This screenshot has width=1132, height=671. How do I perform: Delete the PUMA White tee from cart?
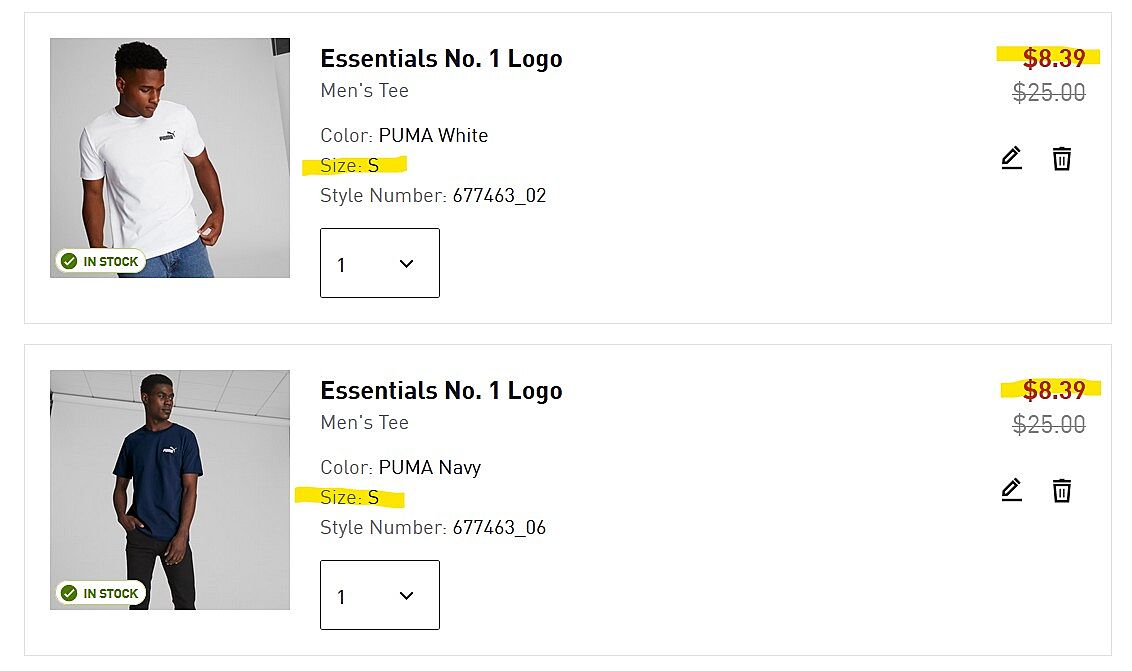(x=1062, y=158)
